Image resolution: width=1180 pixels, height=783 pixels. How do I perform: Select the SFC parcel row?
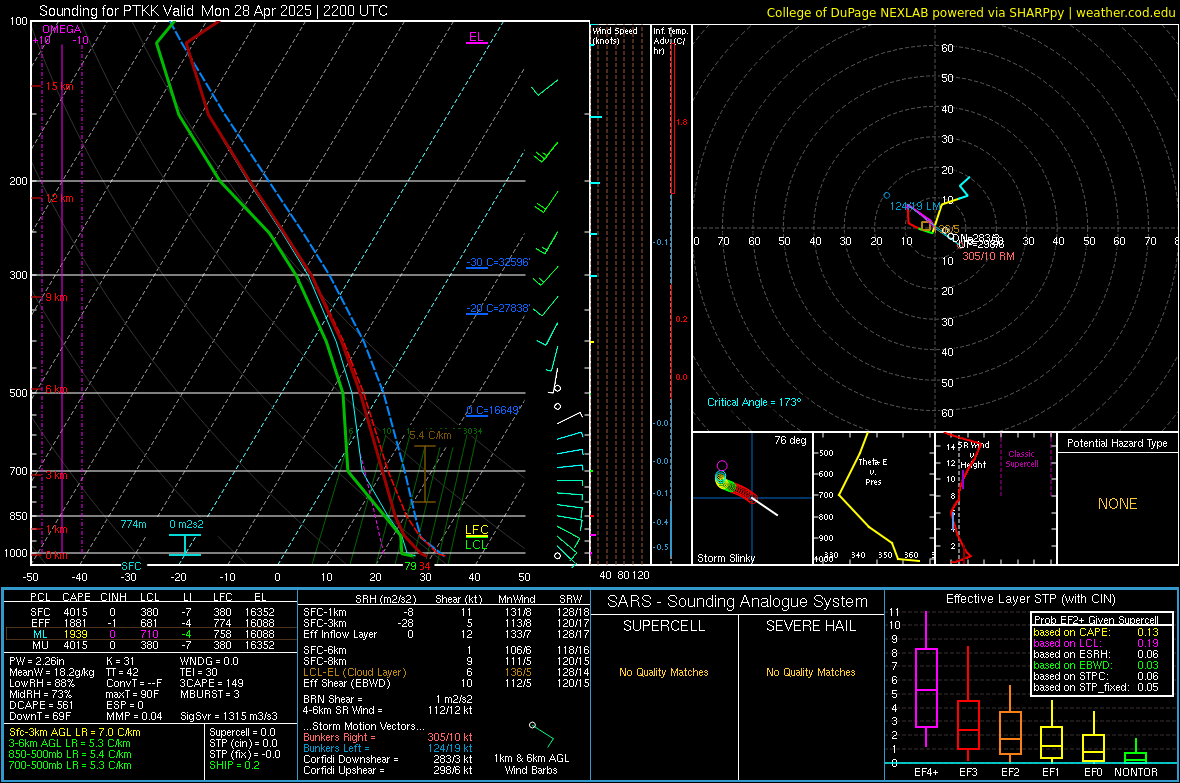(151, 612)
